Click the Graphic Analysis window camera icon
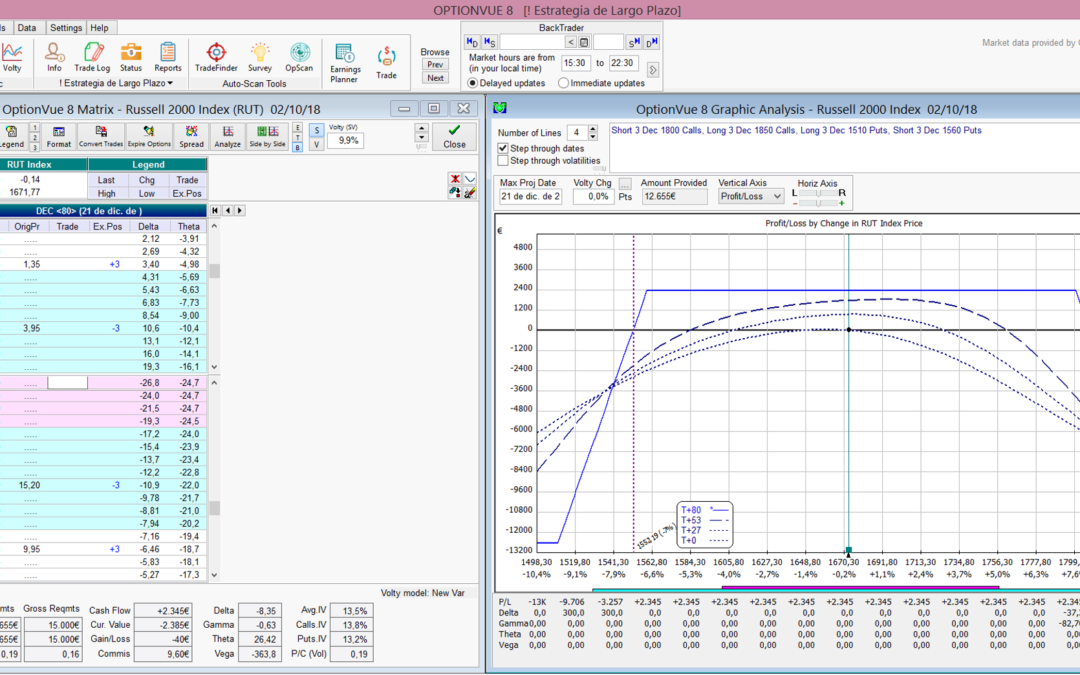The image size is (1080, 675). point(500,108)
